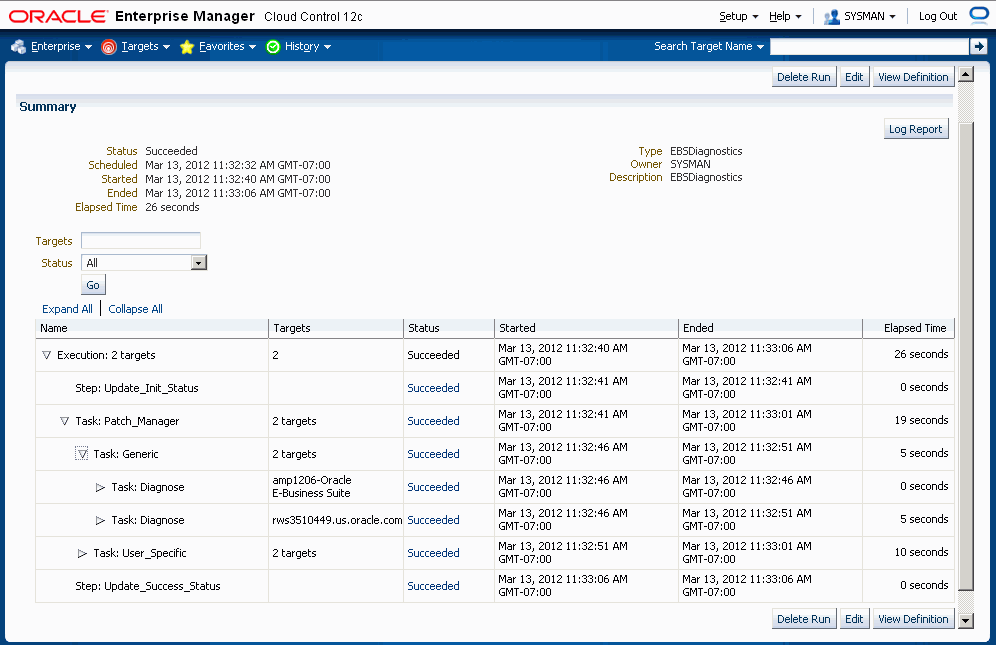Screen dimensions: 996x645
Task: Click the scrollbar up arrow
Action: click(x=966, y=74)
